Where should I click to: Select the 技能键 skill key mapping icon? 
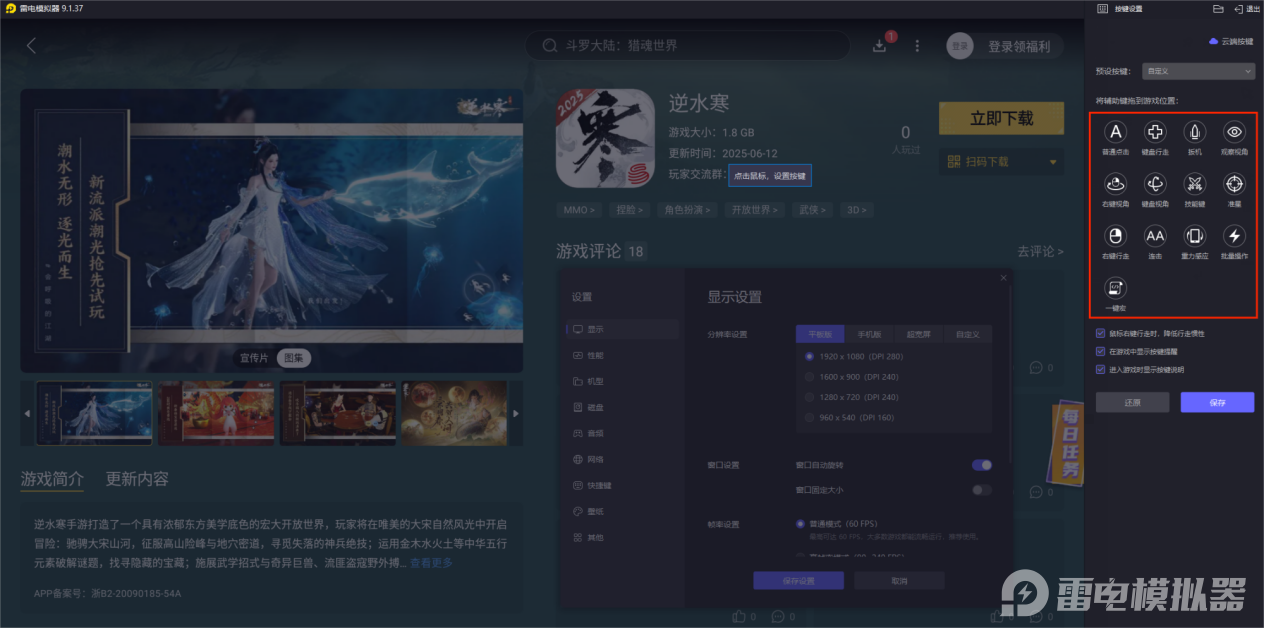click(1194, 184)
